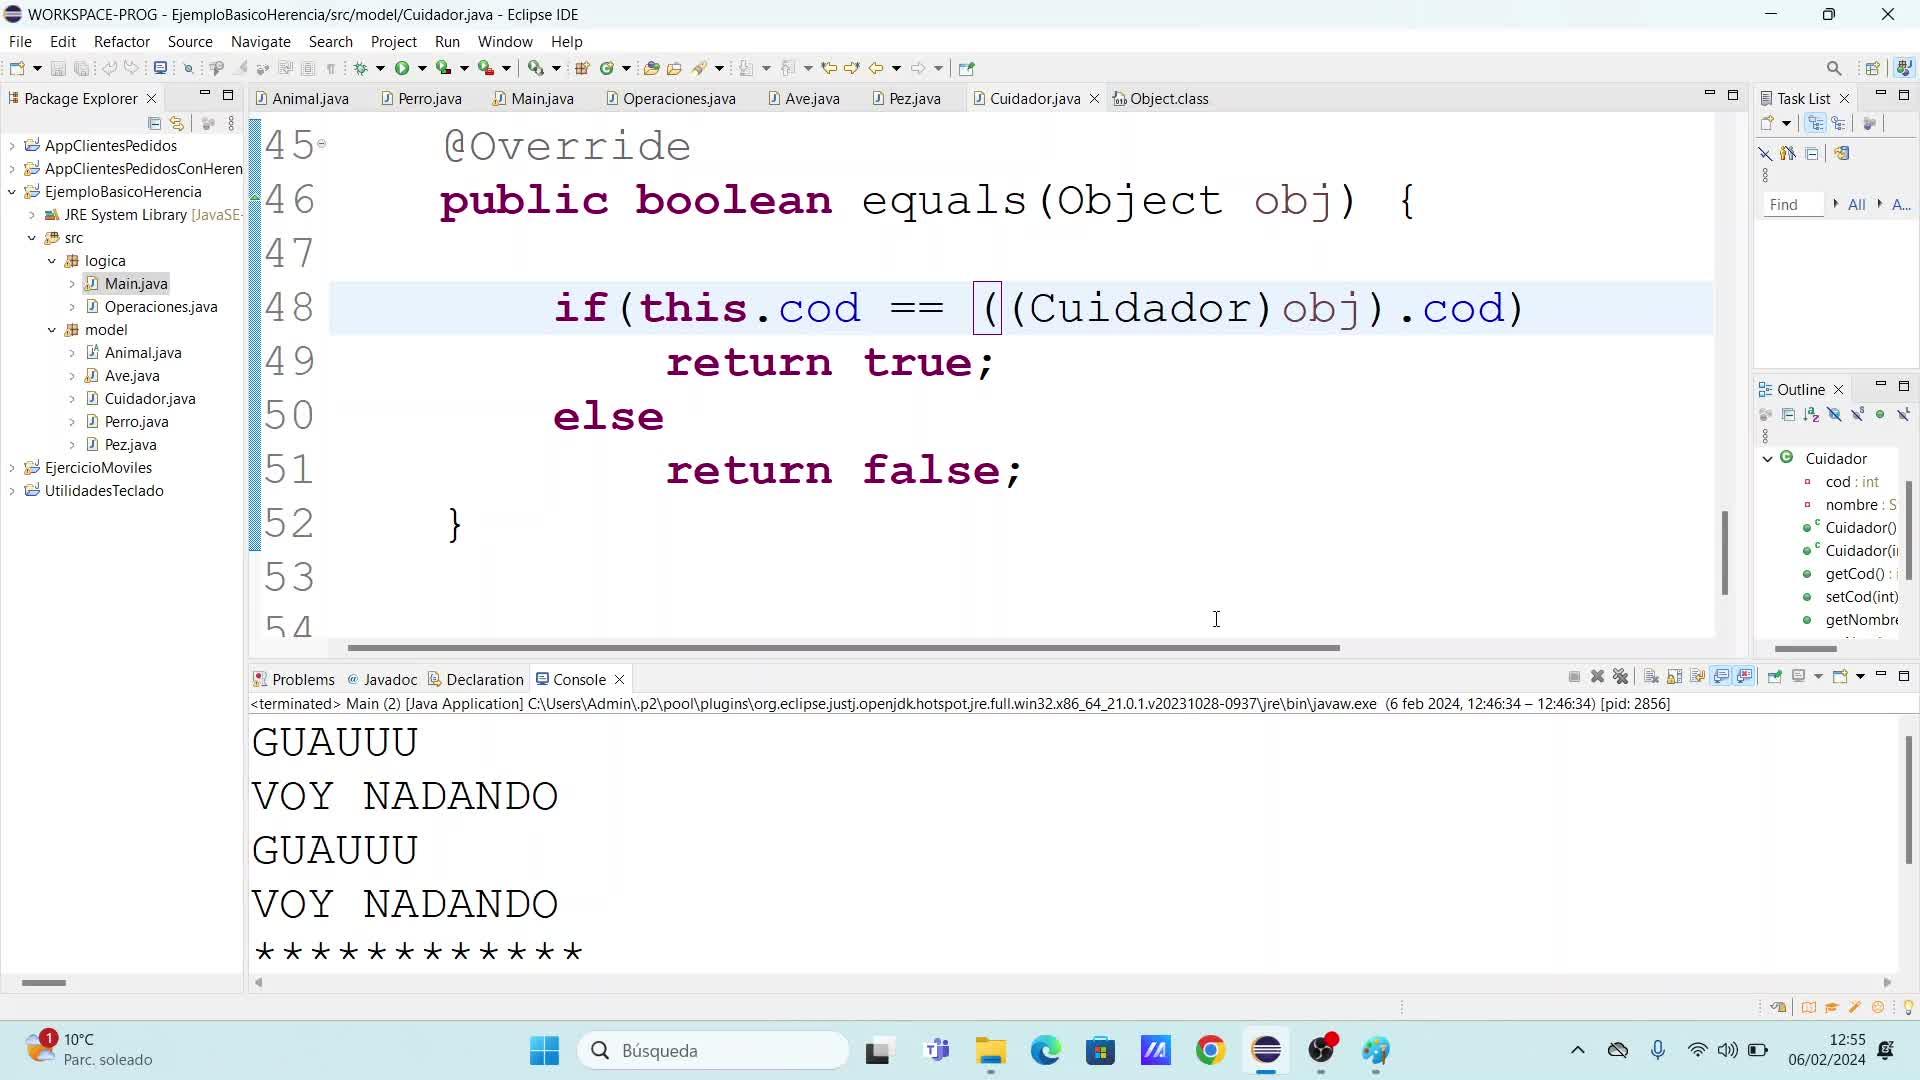
Task: Toggle Hide Fields in Outline
Action: click(1834, 414)
